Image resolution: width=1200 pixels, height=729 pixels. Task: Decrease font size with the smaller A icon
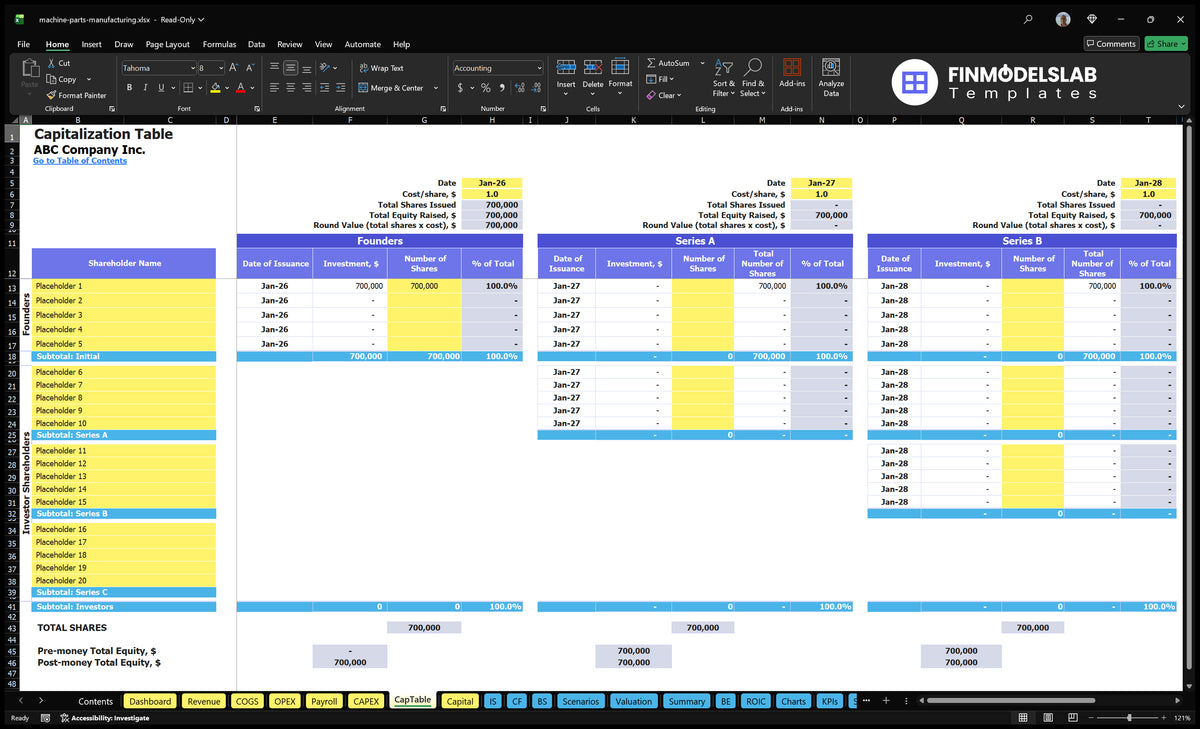(249, 68)
